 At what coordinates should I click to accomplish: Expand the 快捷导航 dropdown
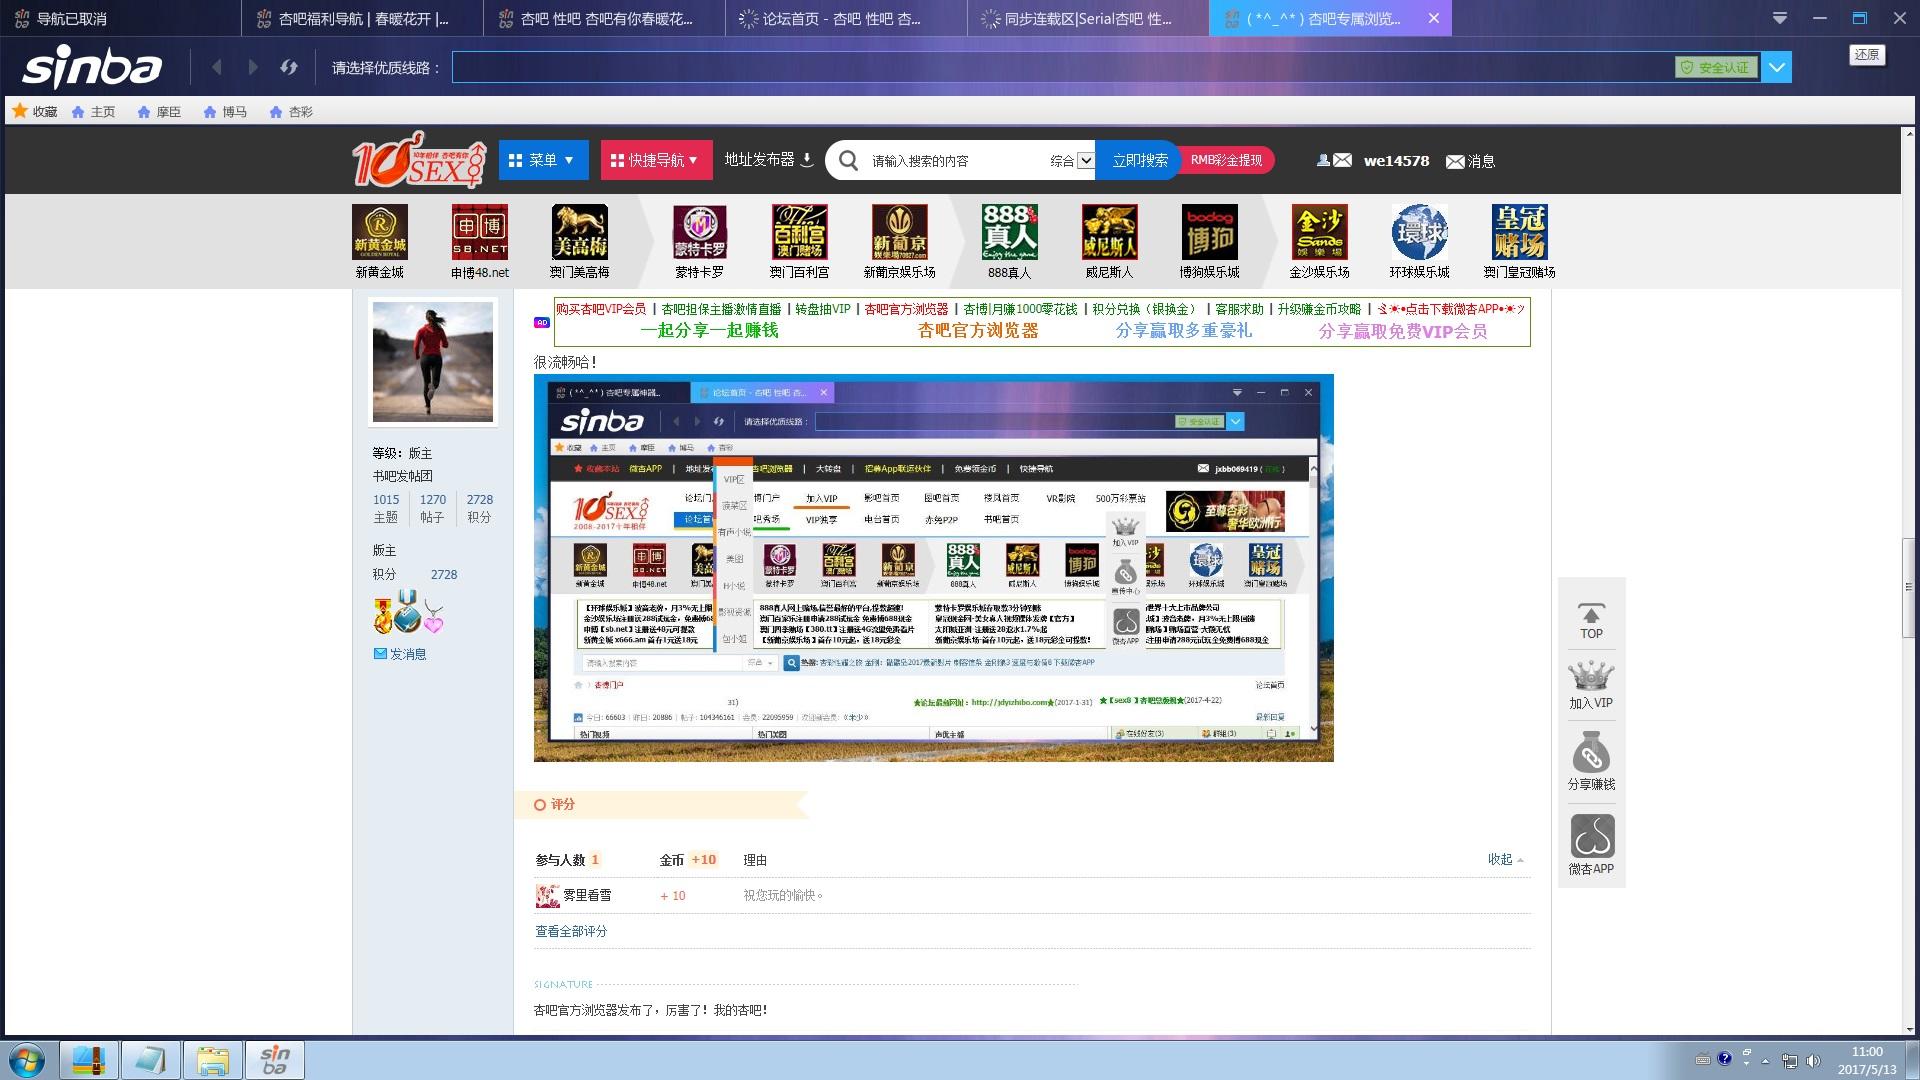tap(656, 160)
